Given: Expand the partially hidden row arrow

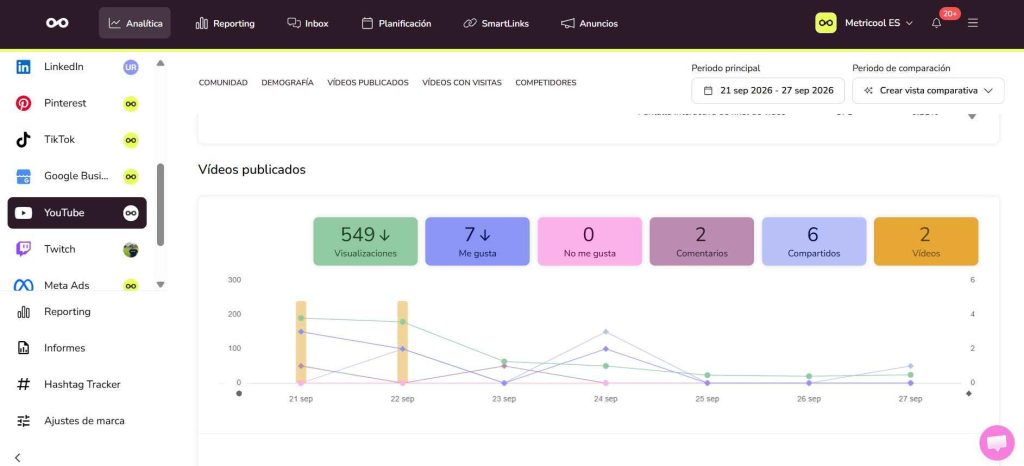Looking at the screenshot, I should [x=972, y=116].
